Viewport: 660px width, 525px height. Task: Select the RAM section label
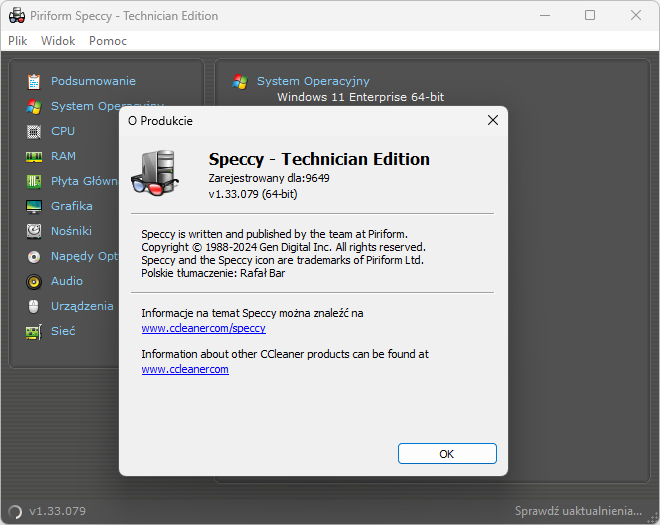[63, 156]
